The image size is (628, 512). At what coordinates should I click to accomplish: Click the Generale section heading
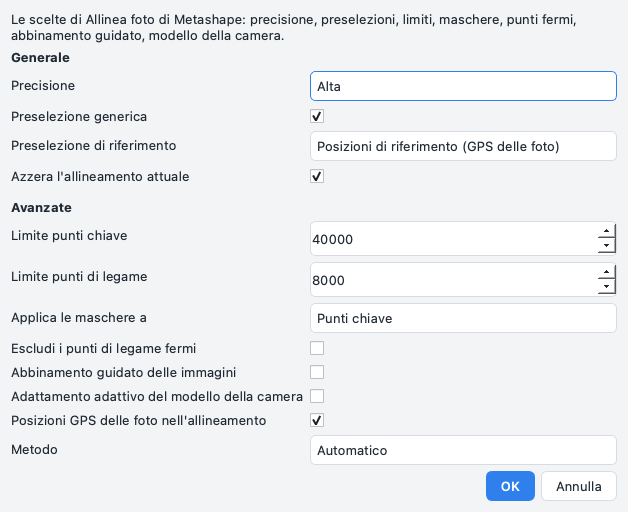[x=40, y=58]
